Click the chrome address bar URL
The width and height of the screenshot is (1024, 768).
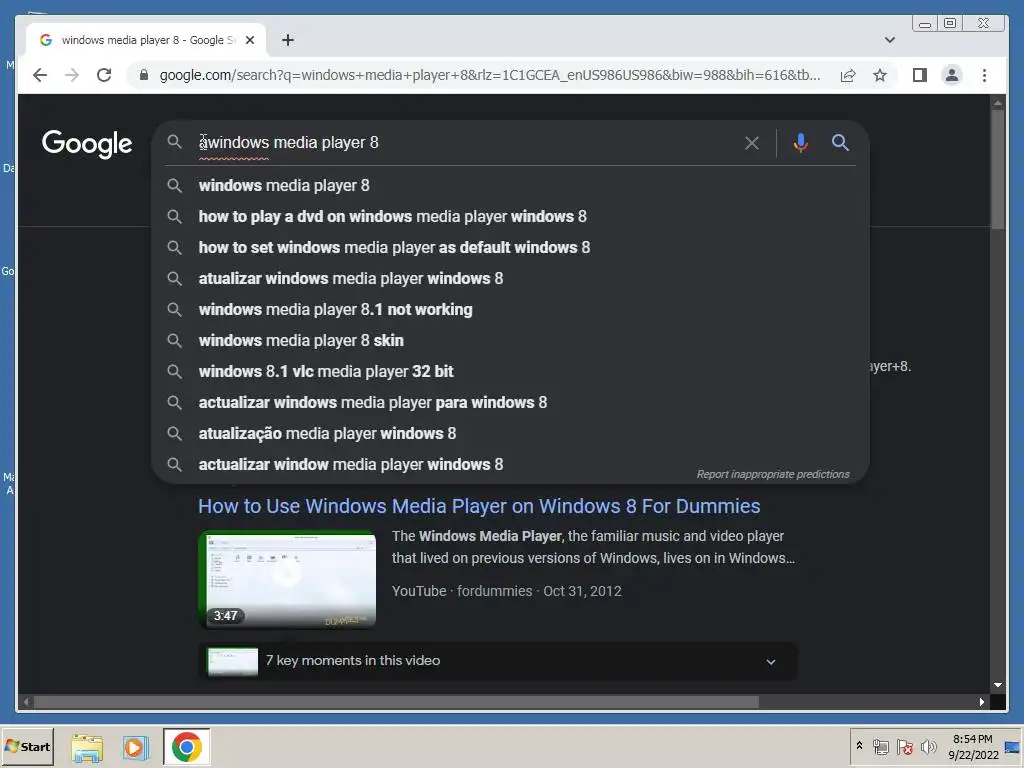(x=490, y=75)
